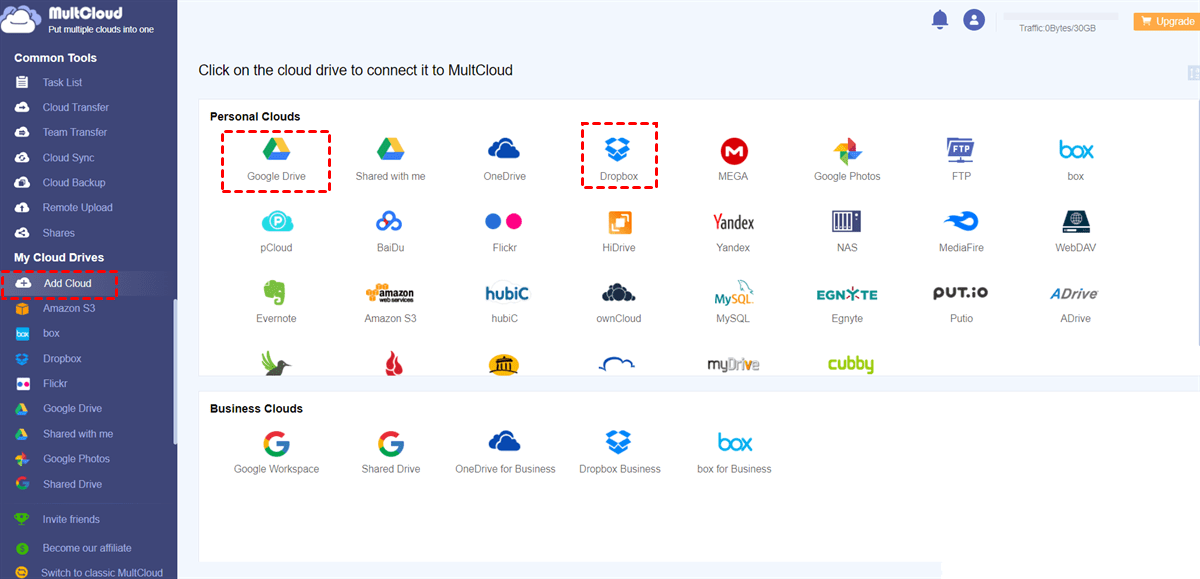Add Flickr from Personal Clouds grid
The image size is (1200, 579).
[x=504, y=231]
